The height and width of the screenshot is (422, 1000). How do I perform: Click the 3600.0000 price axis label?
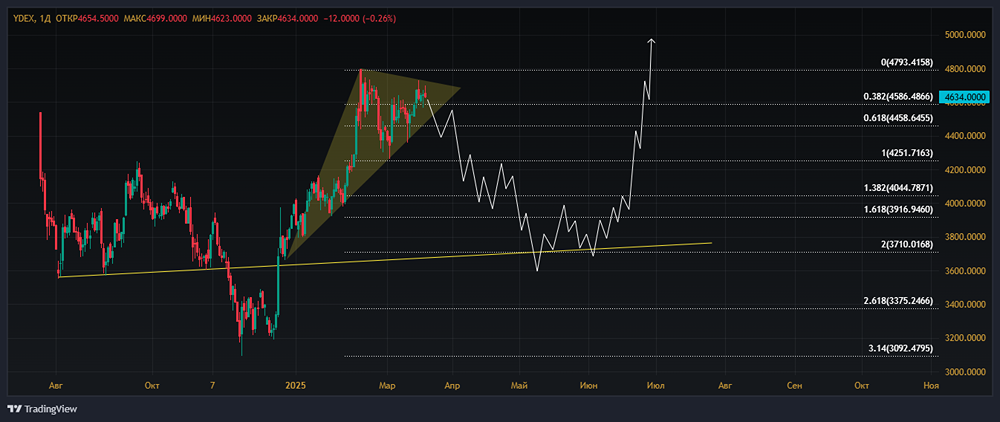pos(966,271)
